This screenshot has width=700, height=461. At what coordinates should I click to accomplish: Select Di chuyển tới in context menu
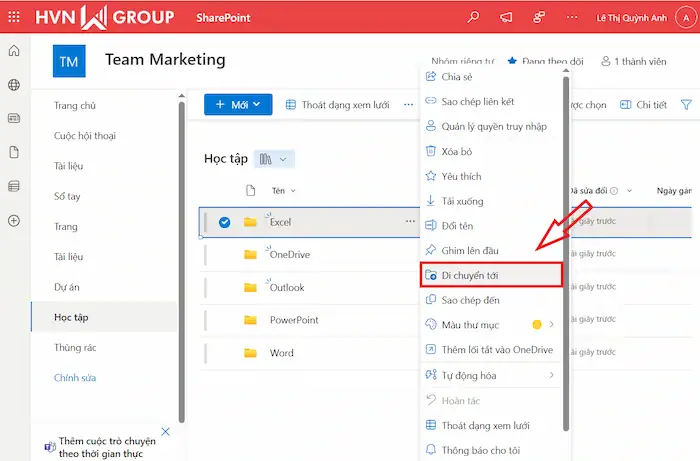490,274
